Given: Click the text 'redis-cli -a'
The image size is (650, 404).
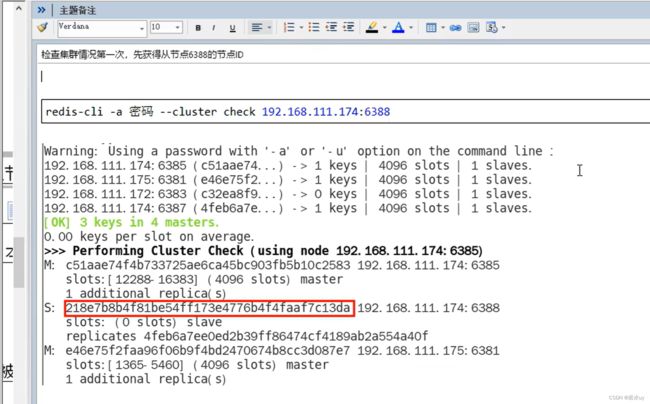Looking at the screenshot, I should pos(84,112).
